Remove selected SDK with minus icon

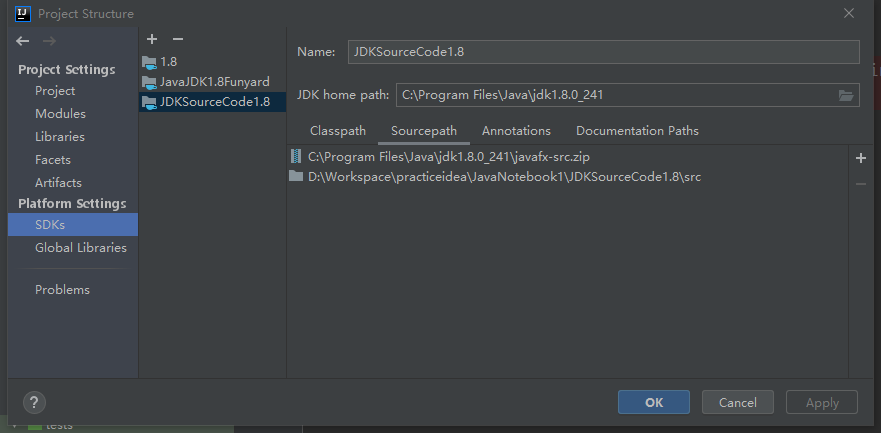point(178,39)
